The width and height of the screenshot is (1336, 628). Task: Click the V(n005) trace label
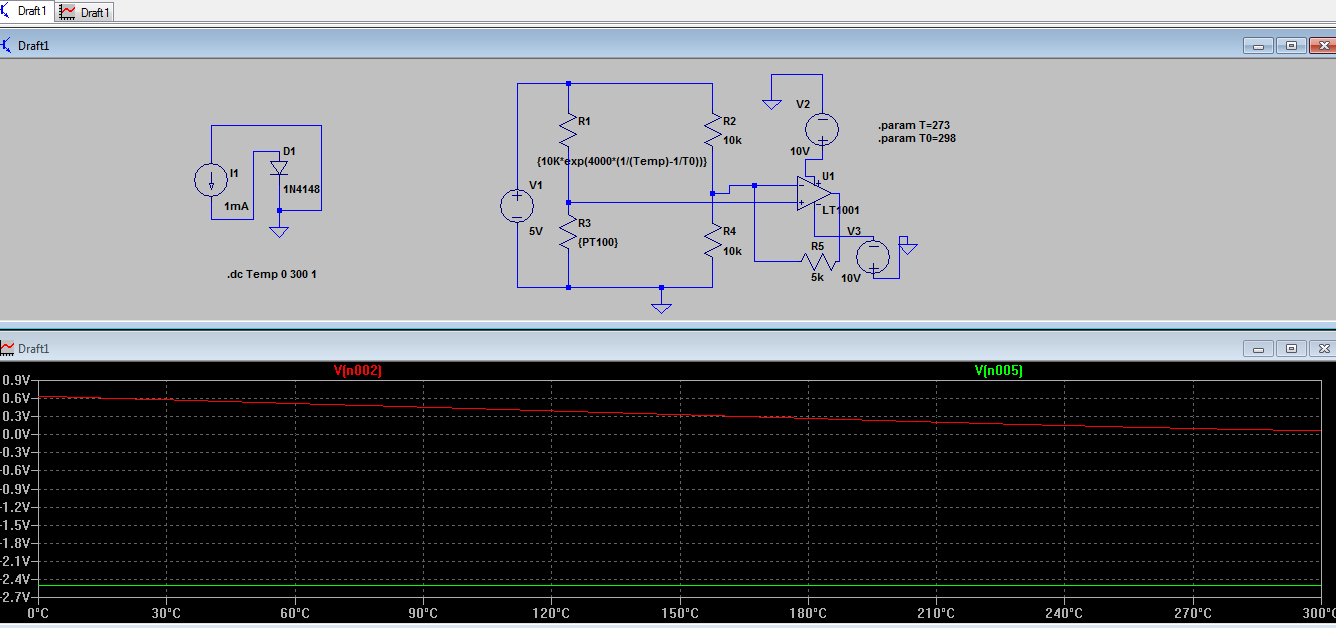[x=999, y=371]
